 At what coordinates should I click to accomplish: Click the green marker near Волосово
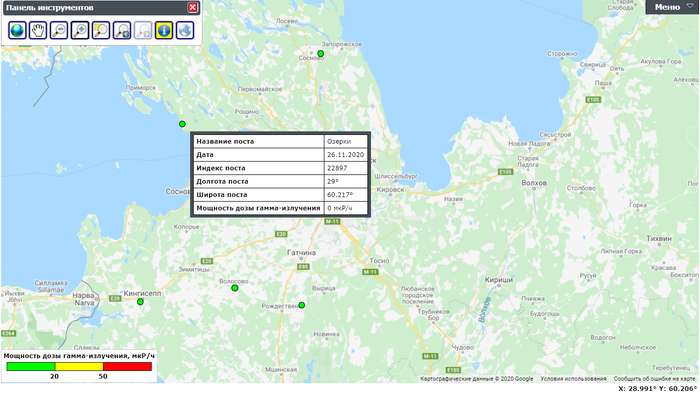click(235, 288)
